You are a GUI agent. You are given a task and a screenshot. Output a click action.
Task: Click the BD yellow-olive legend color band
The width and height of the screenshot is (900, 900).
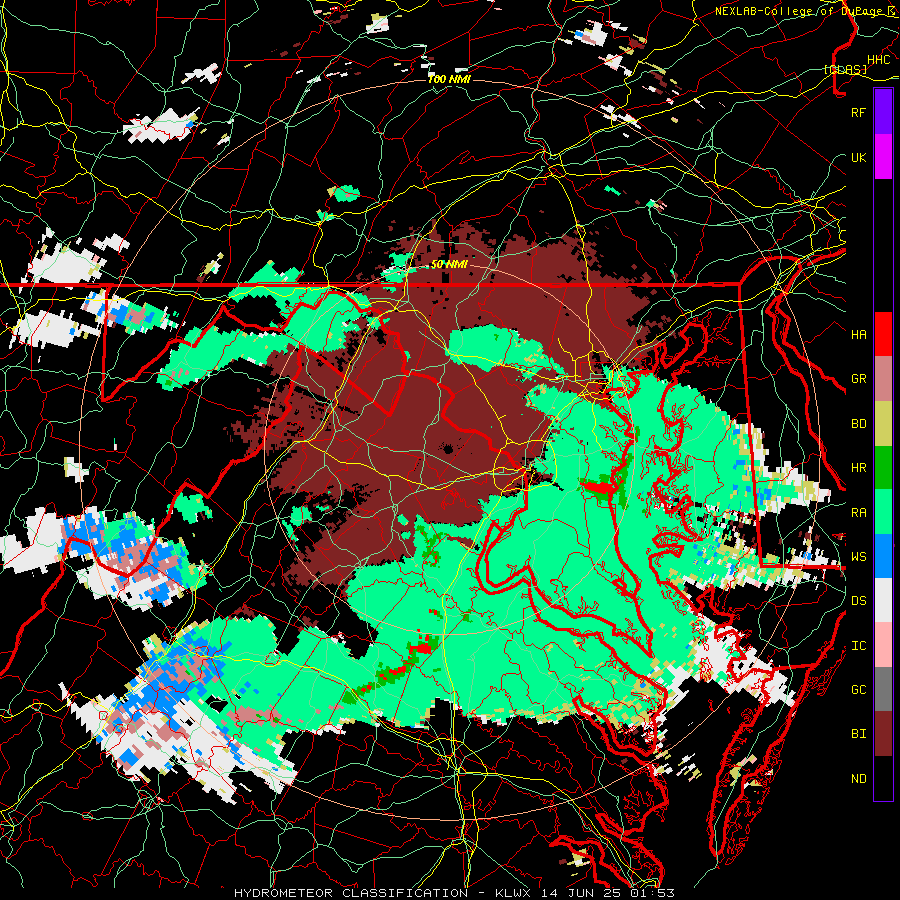pyautogui.click(x=883, y=424)
